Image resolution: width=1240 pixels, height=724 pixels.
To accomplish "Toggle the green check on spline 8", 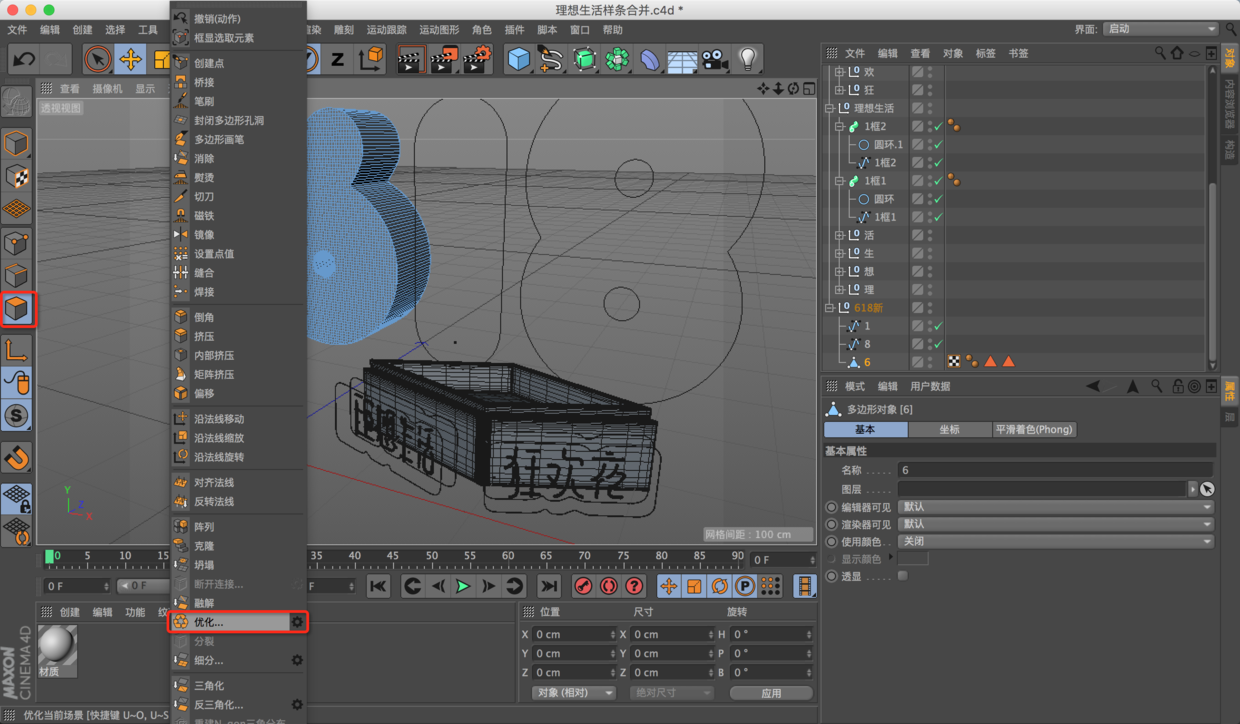I will click(938, 344).
